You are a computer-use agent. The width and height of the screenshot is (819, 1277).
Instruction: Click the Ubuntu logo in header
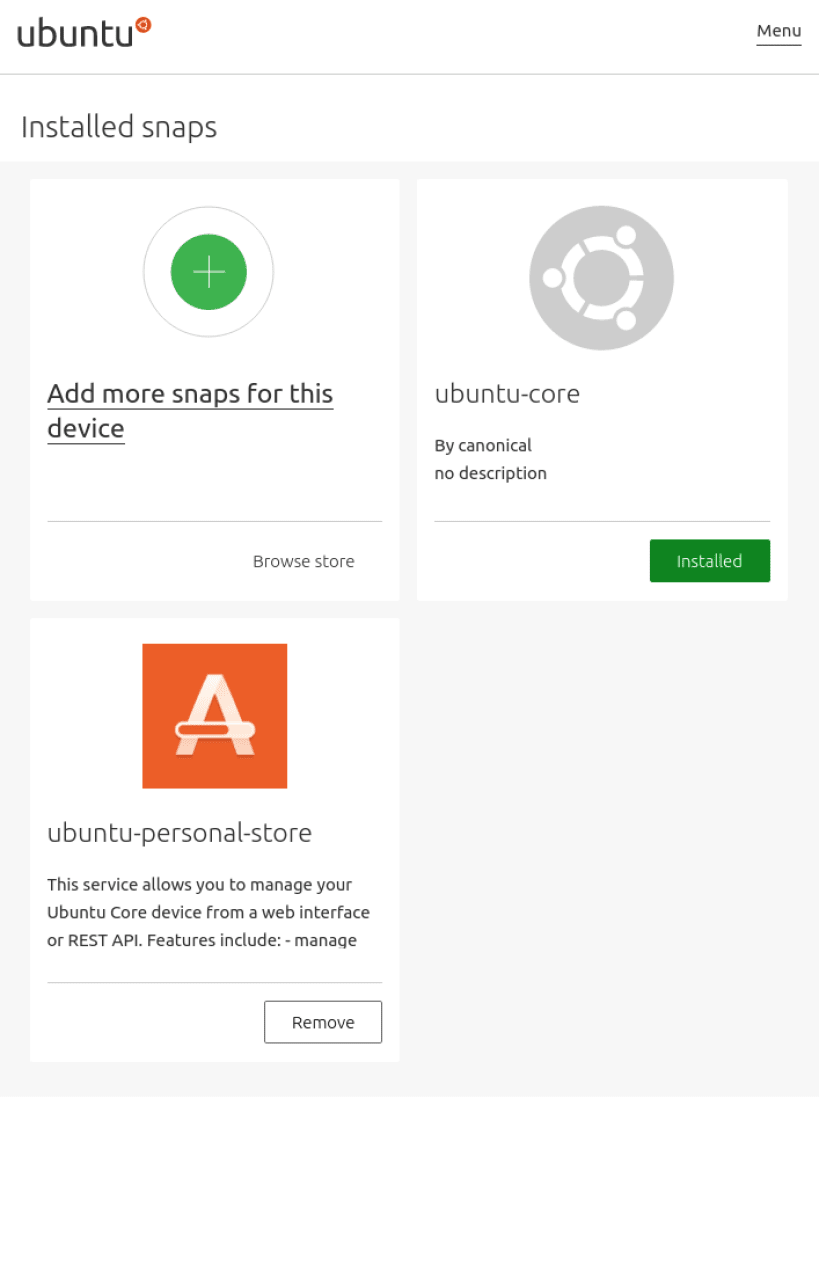tap(84, 32)
